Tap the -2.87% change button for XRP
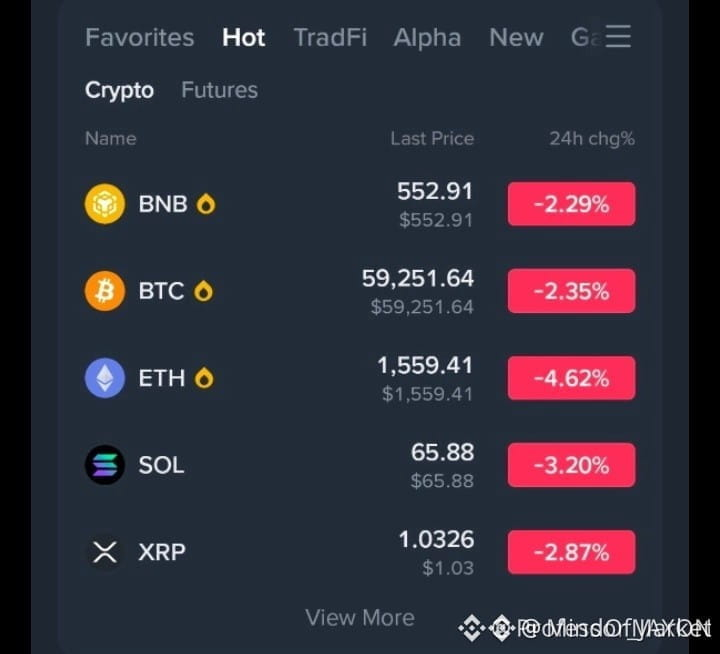This screenshot has width=720, height=654. click(572, 552)
